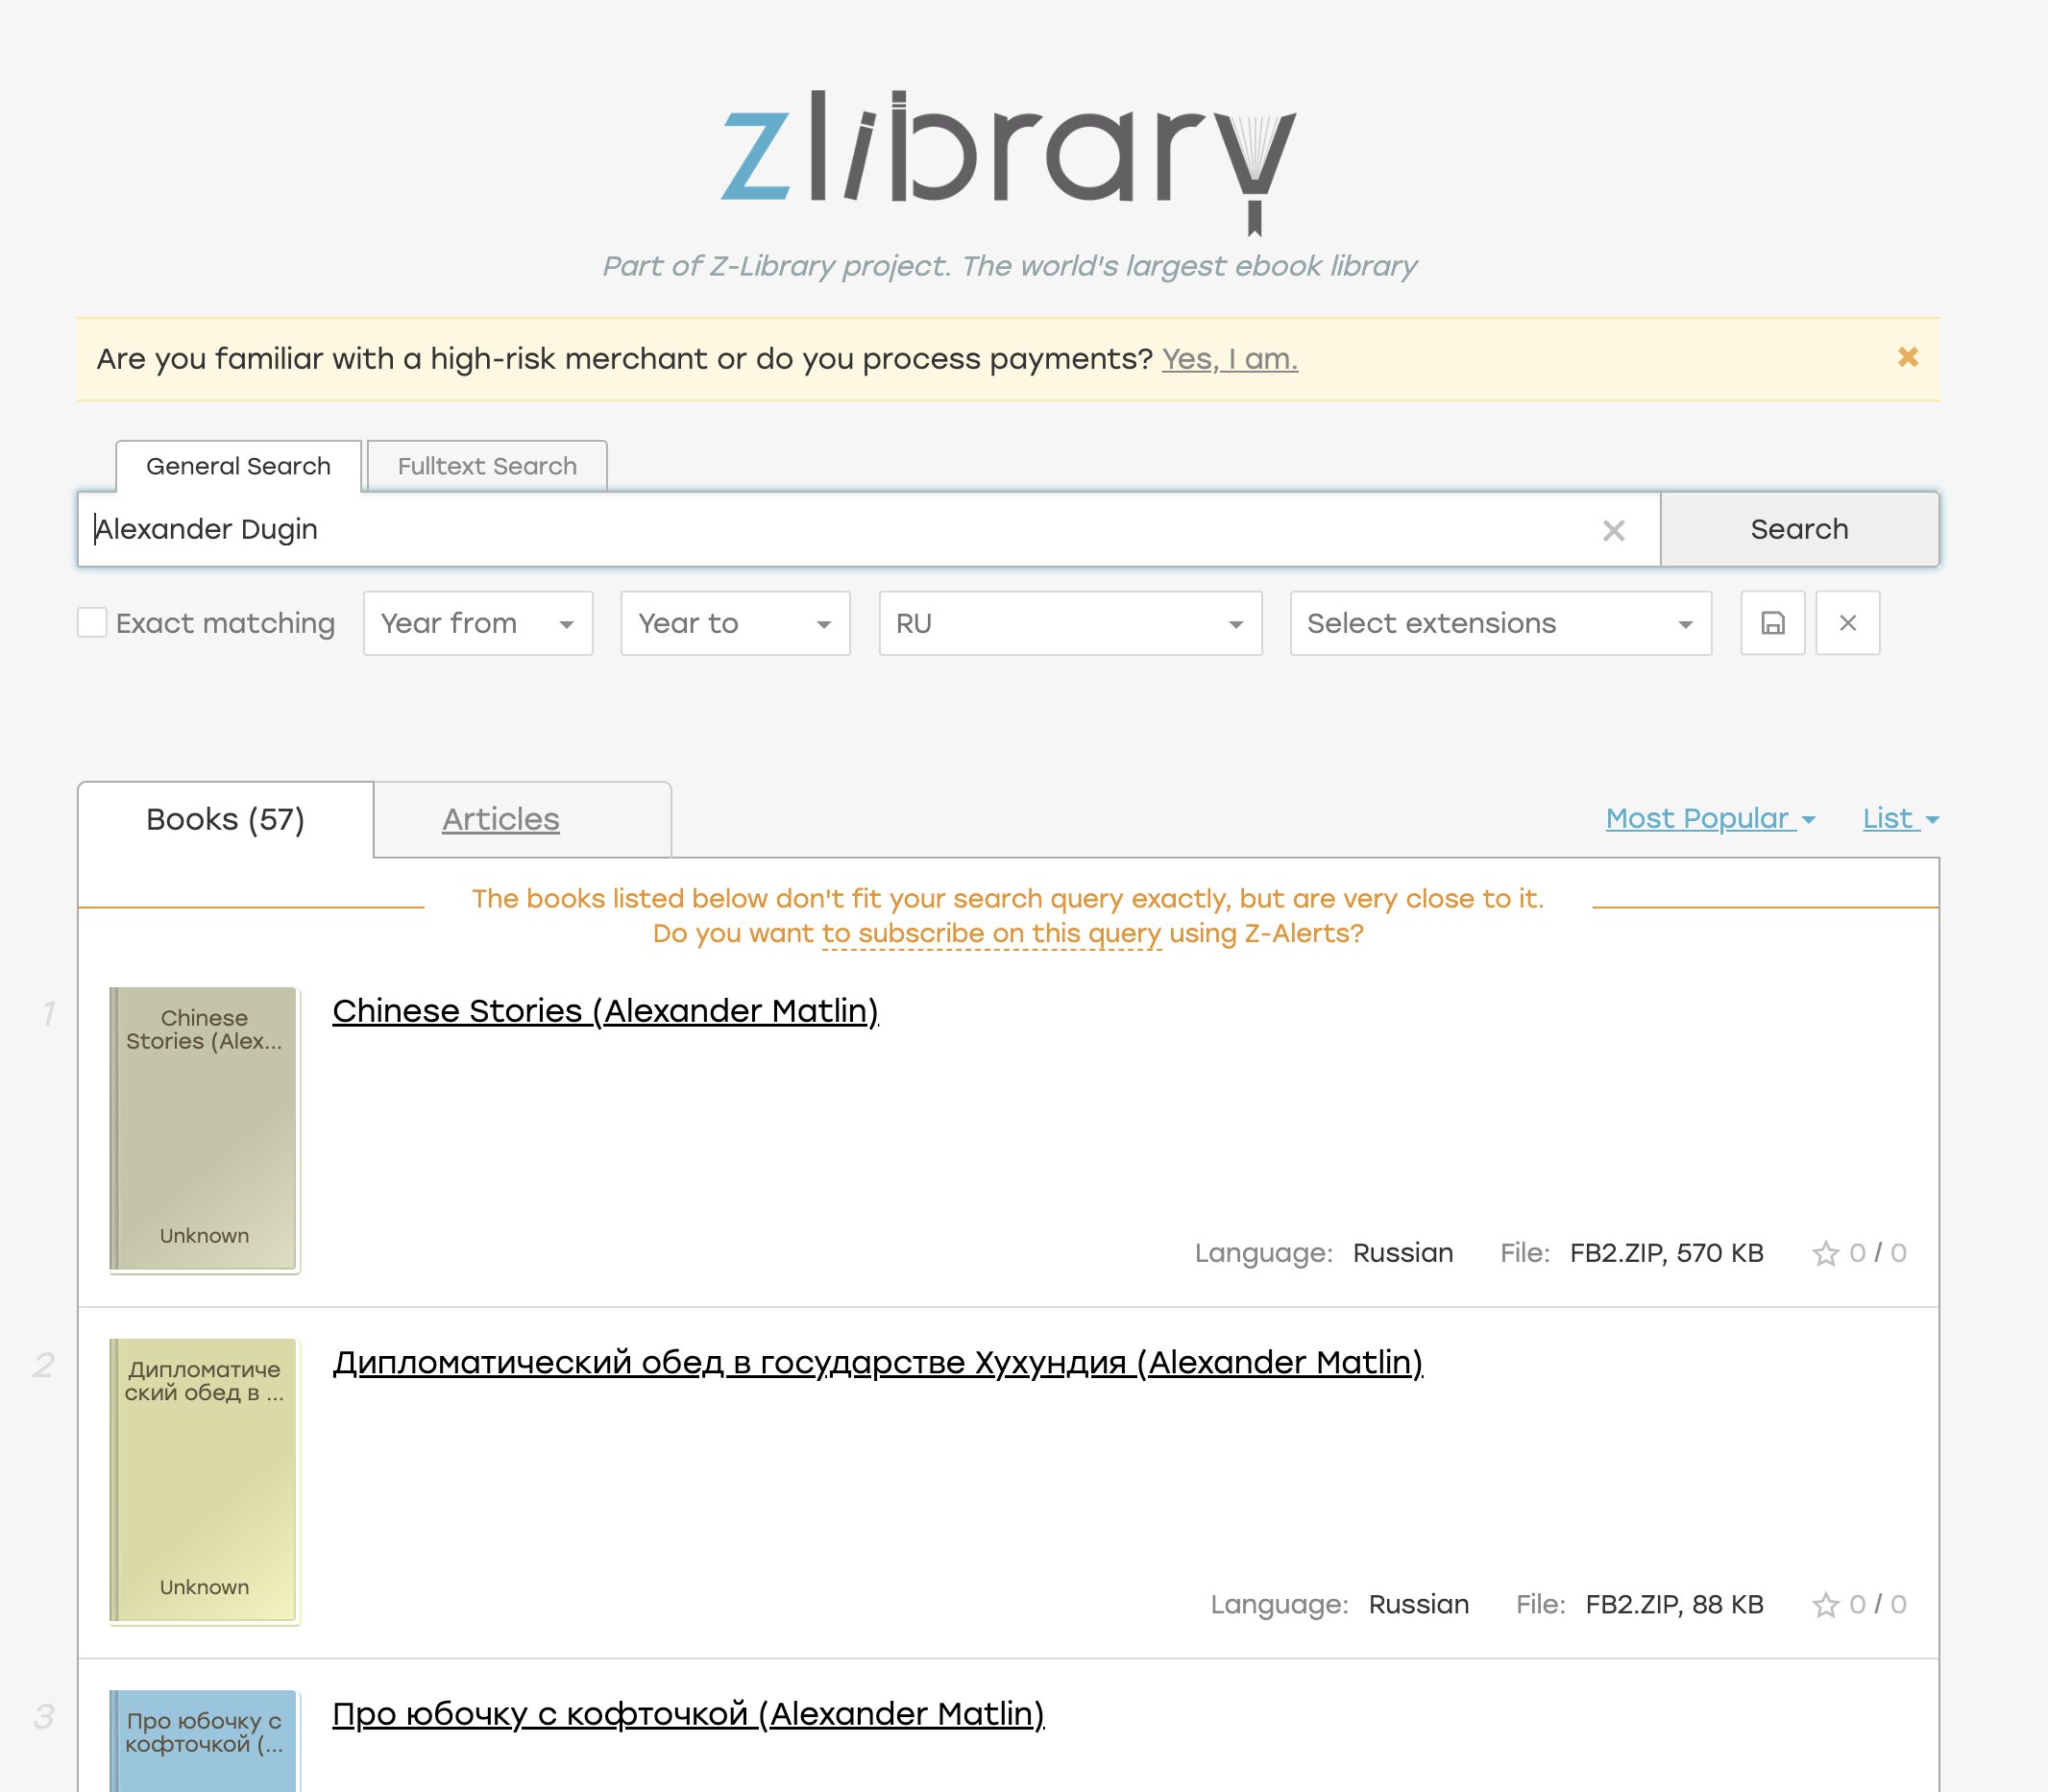Switch to the Fulltext Search tab
This screenshot has height=1792, width=2048.
point(487,466)
